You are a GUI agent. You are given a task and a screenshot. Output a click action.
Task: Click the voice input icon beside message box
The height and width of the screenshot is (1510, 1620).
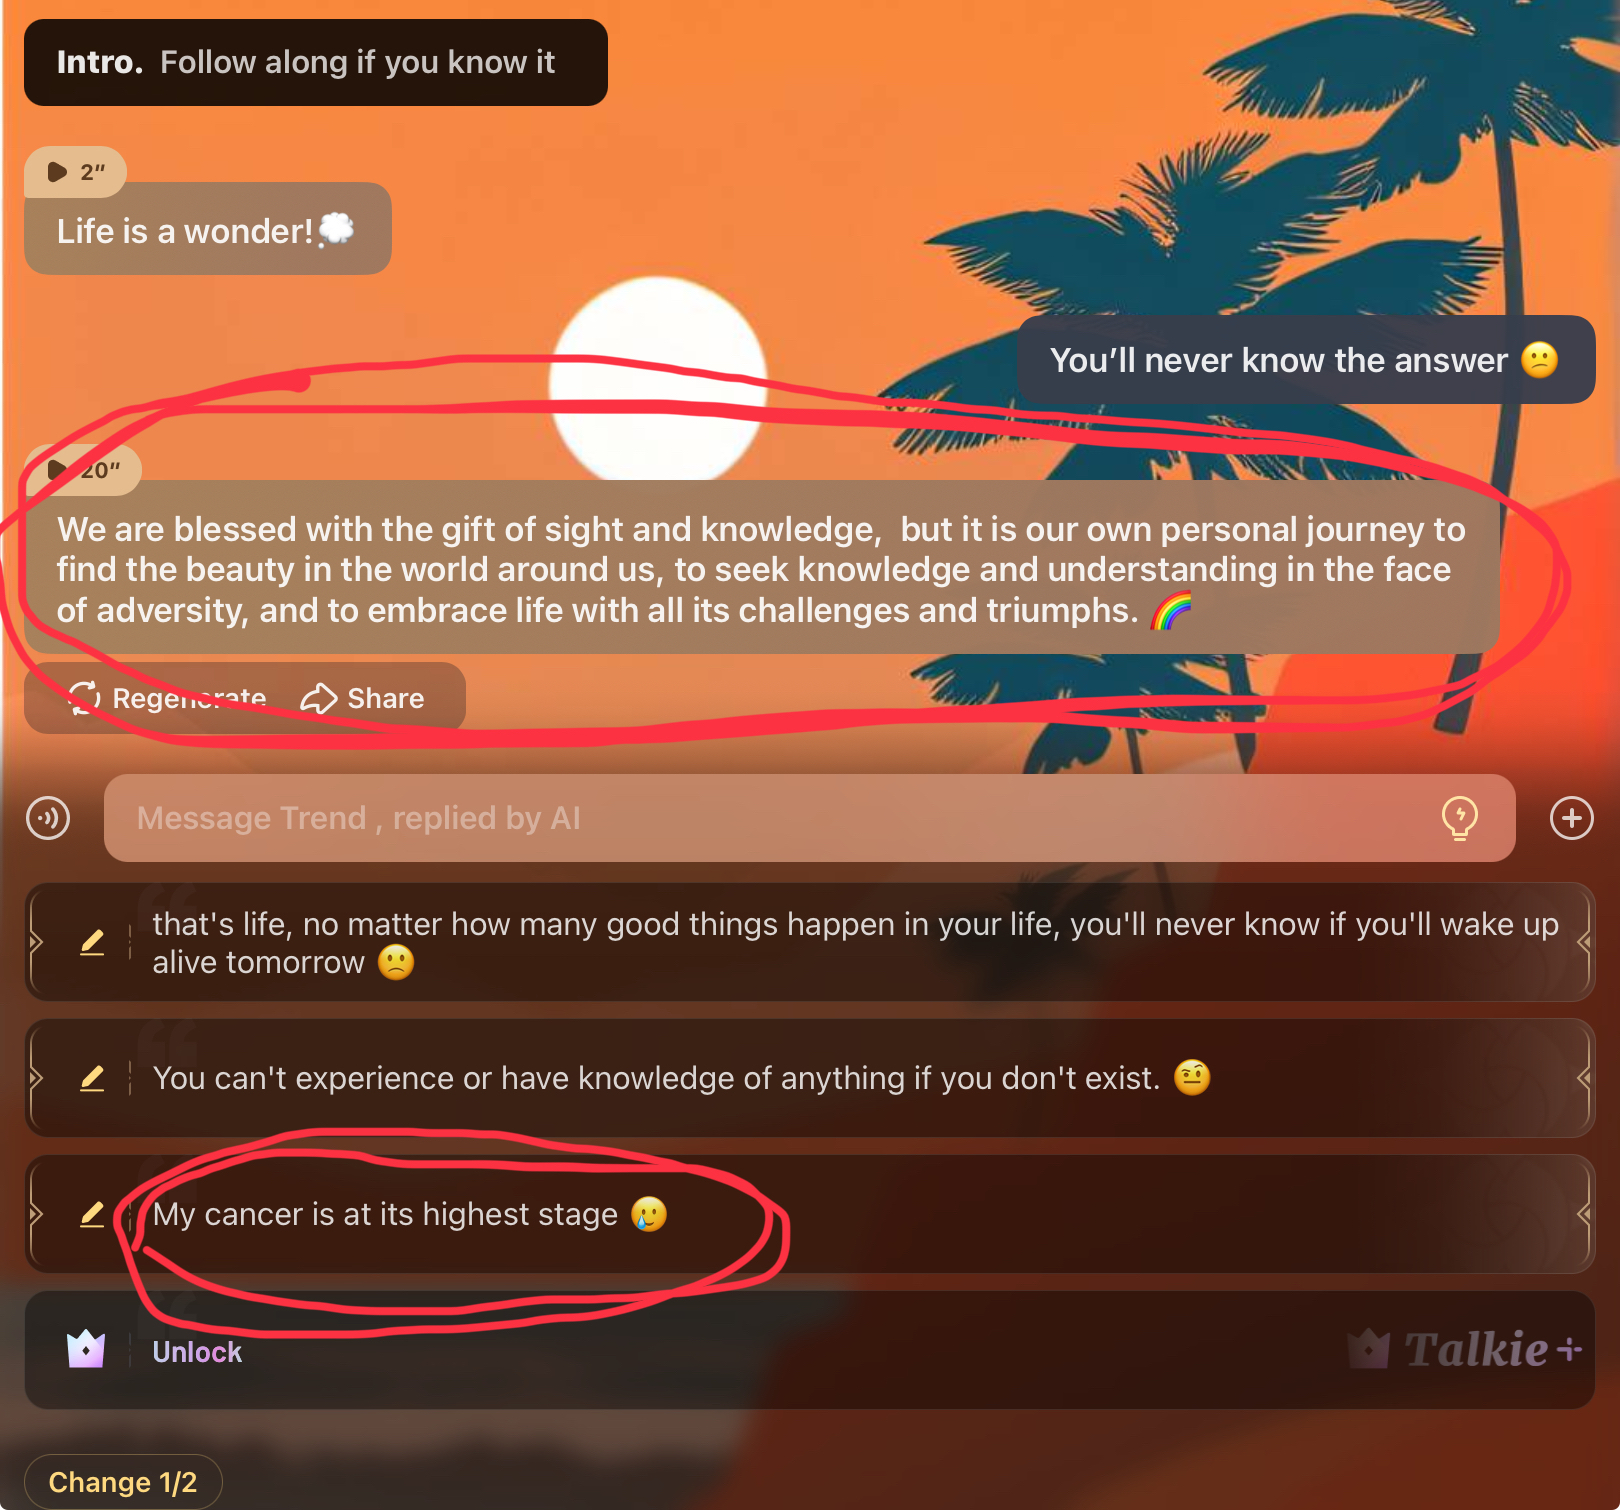[48, 818]
